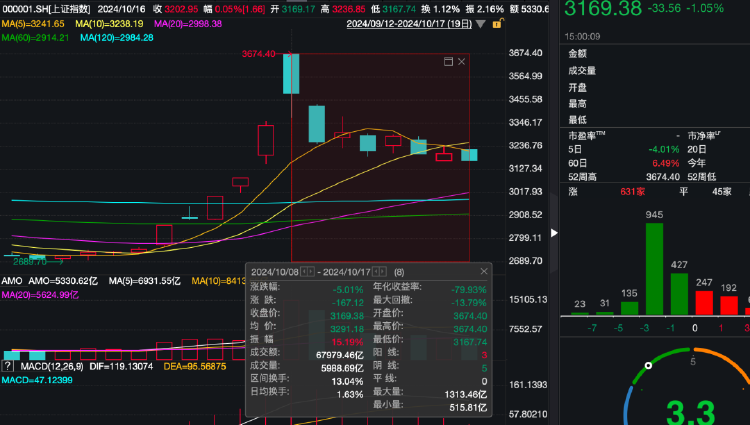The image size is (750, 425).
Task: Click the range selection window icon
Action: pyautogui.click(x=448, y=62)
